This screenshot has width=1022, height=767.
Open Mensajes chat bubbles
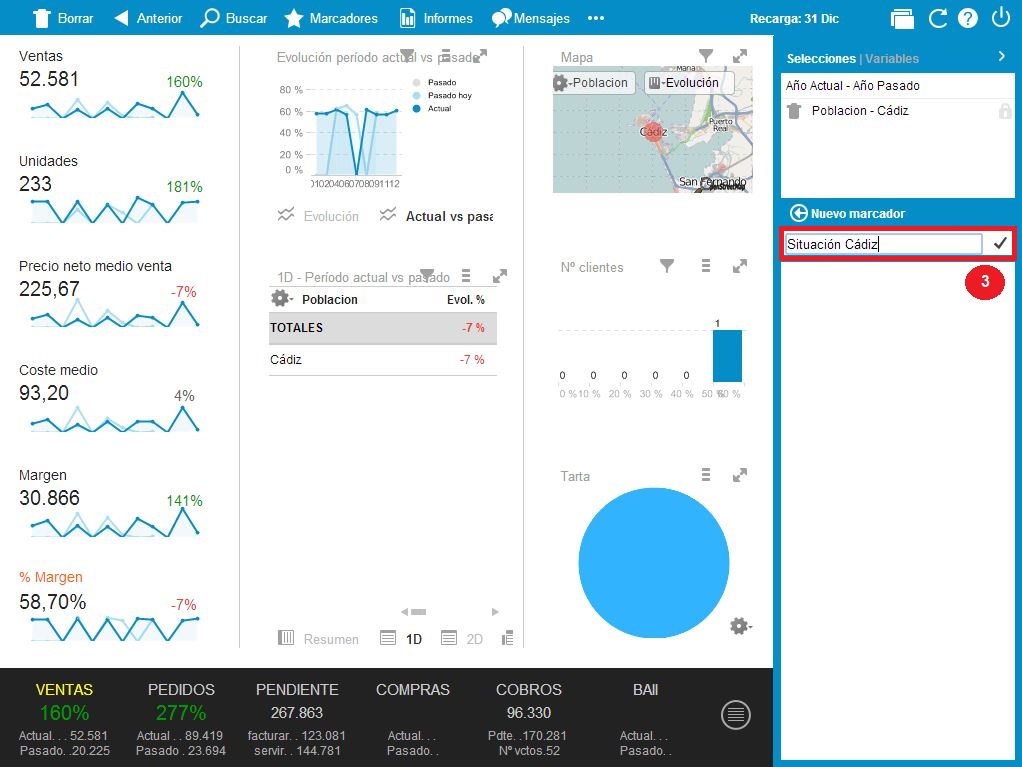tap(501, 18)
